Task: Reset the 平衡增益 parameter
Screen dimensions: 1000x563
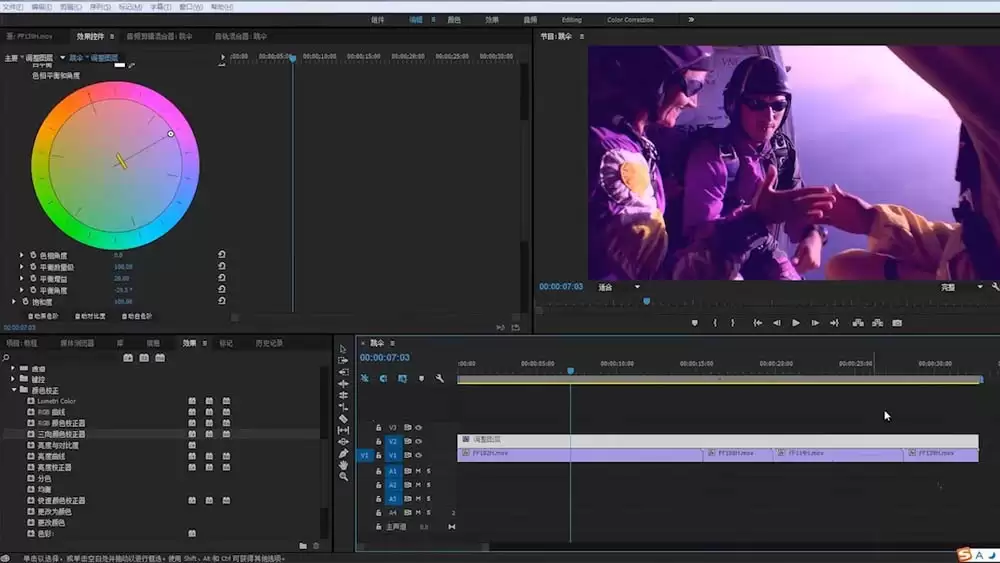Action: tap(221, 278)
